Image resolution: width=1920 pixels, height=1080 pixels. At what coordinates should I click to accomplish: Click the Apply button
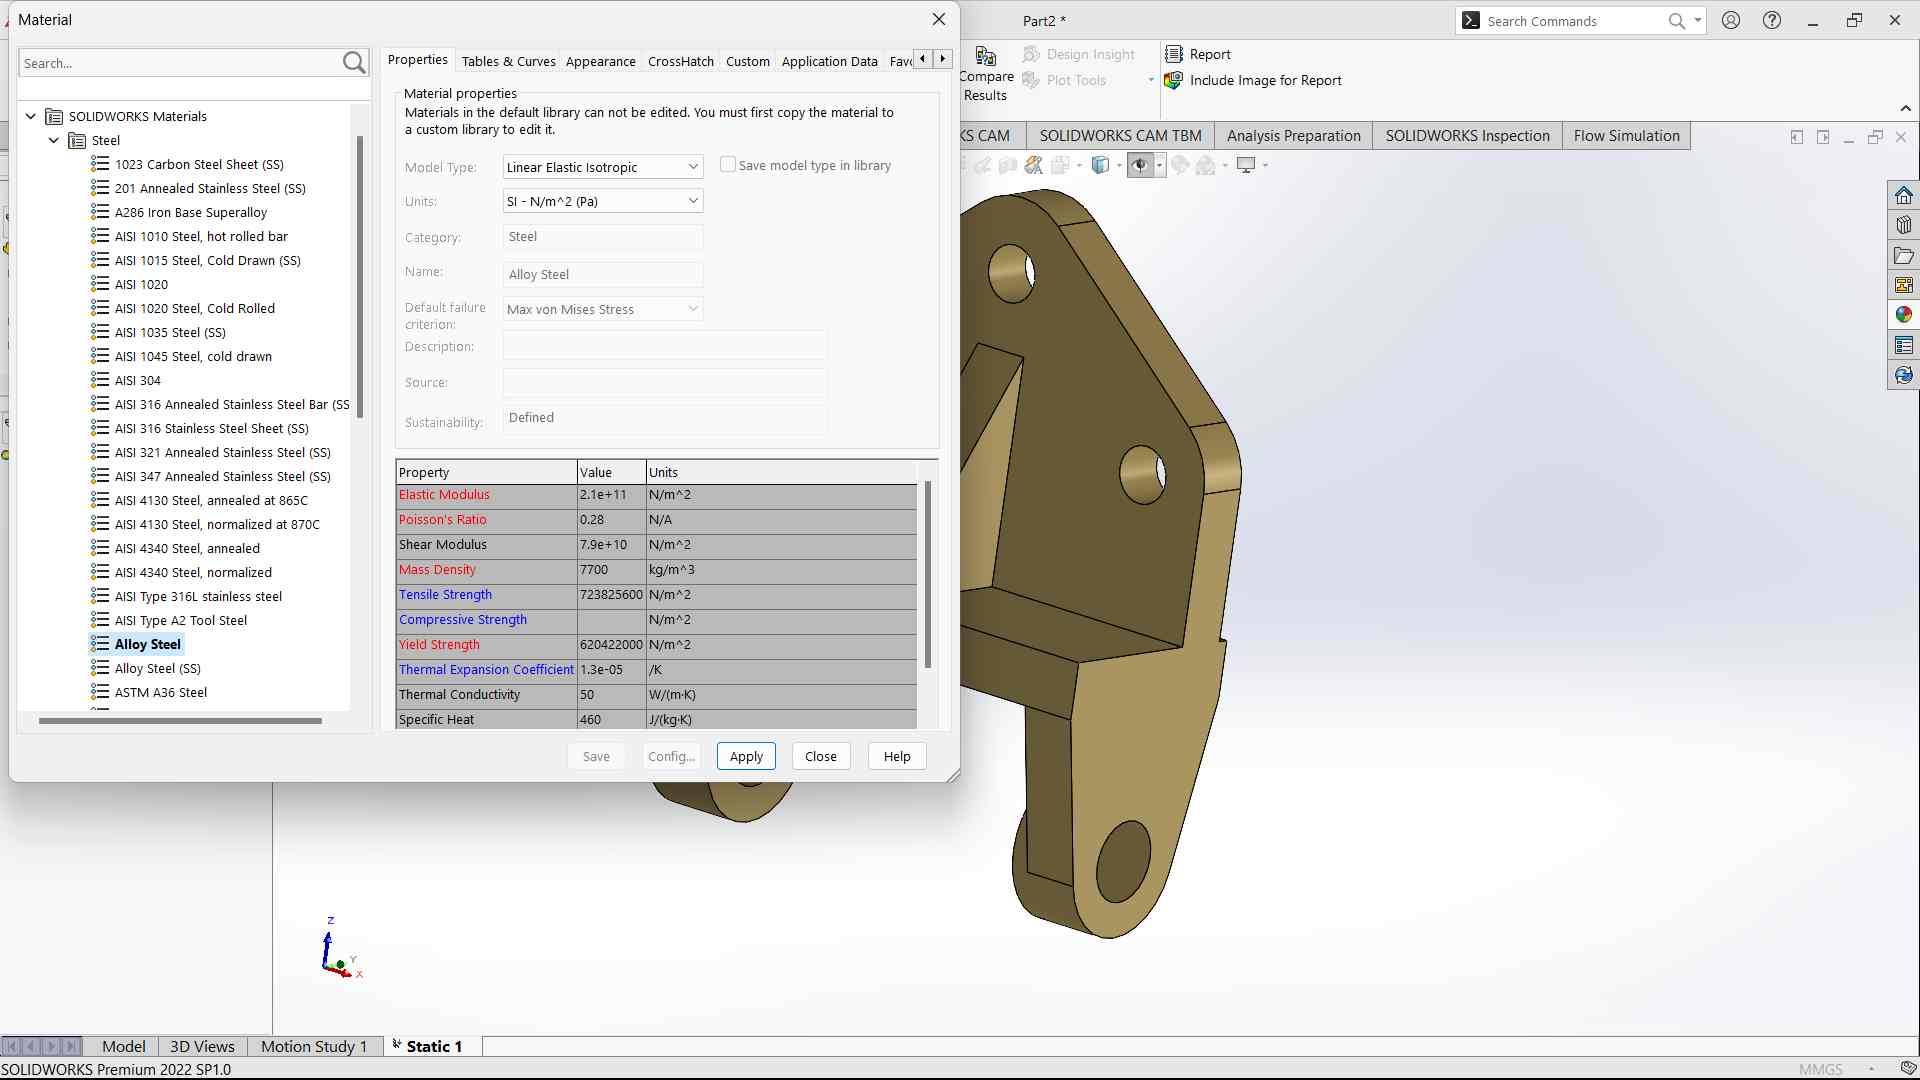[x=746, y=757]
